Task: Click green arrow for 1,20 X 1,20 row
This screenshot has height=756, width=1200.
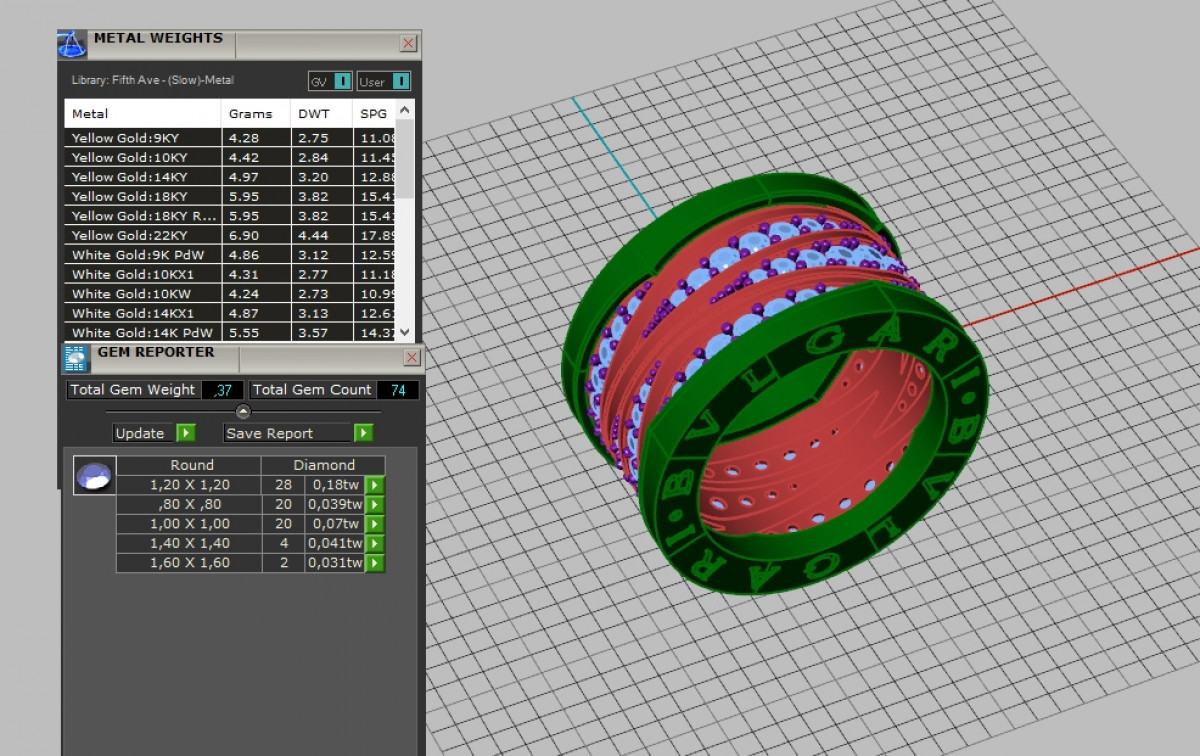Action: tap(374, 485)
